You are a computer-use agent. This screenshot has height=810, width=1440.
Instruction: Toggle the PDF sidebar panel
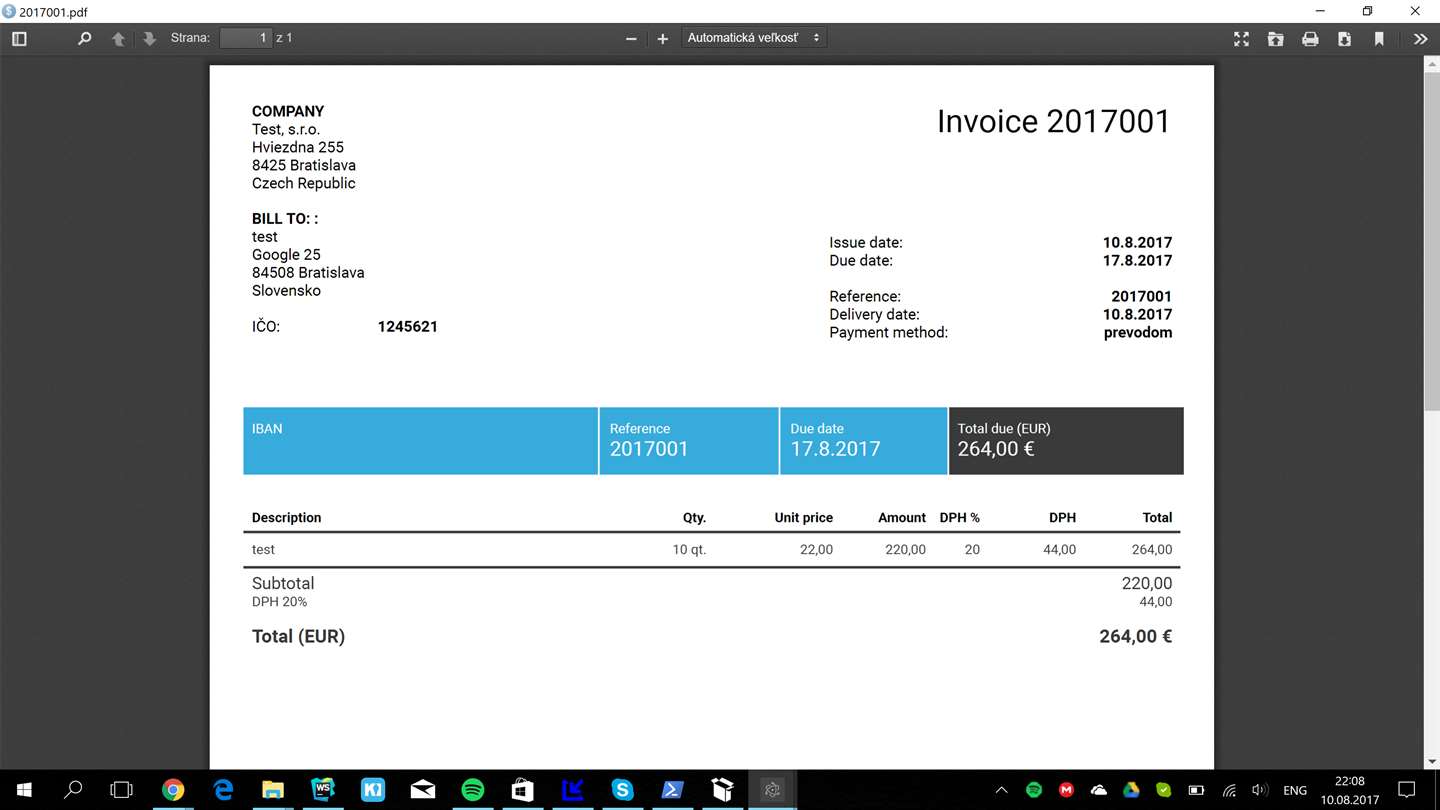(19, 39)
